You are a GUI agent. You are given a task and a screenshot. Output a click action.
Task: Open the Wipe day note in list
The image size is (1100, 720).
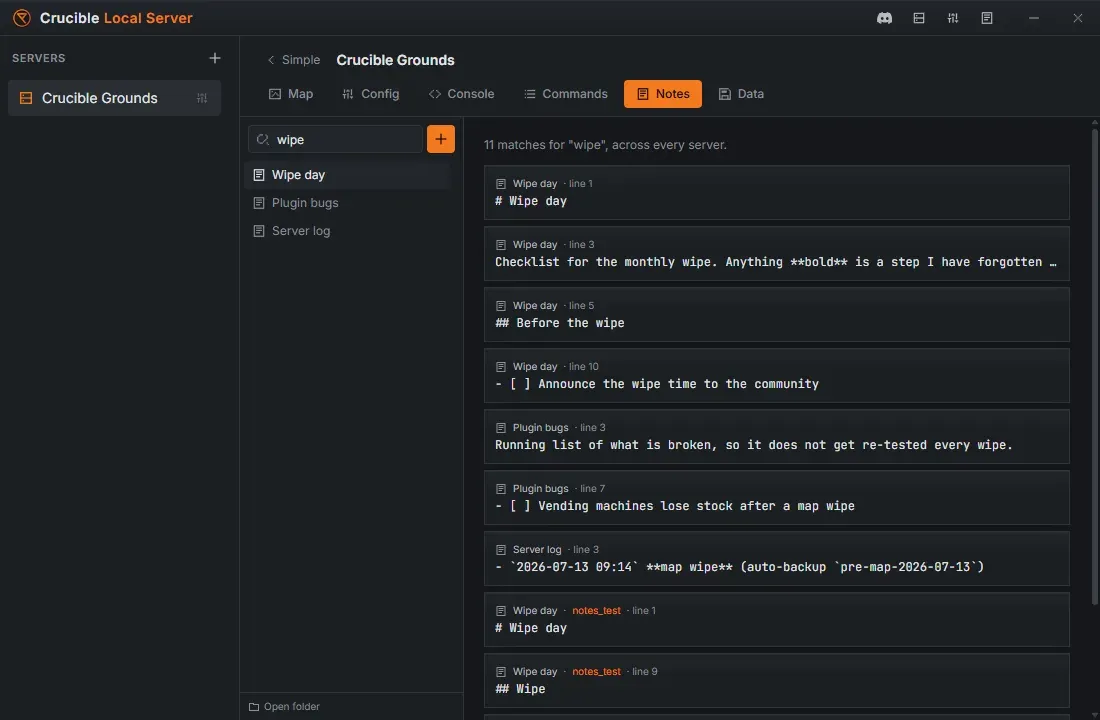click(347, 175)
